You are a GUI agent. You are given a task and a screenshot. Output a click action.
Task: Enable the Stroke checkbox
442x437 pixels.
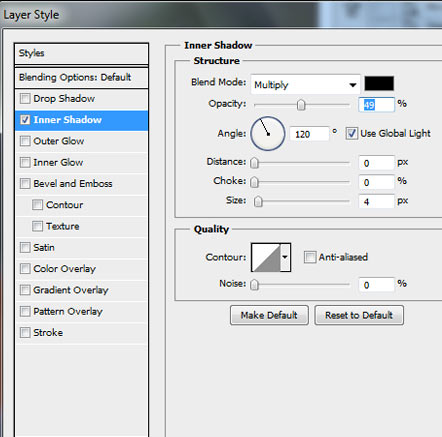25,332
